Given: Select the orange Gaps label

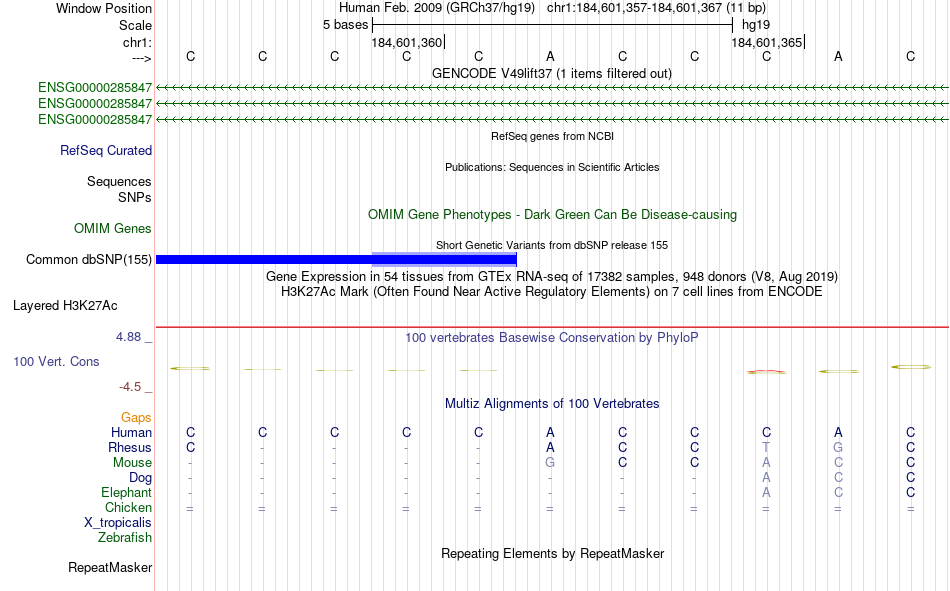Looking at the screenshot, I should [136, 417].
